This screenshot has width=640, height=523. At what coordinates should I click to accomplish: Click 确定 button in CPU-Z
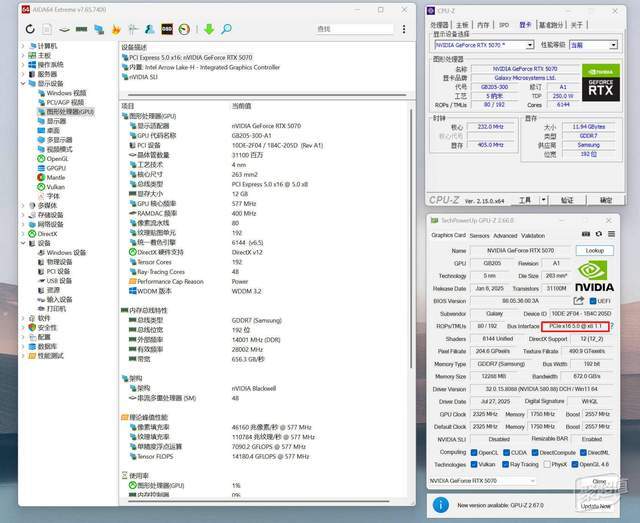pyautogui.click(x=606, y=200)
